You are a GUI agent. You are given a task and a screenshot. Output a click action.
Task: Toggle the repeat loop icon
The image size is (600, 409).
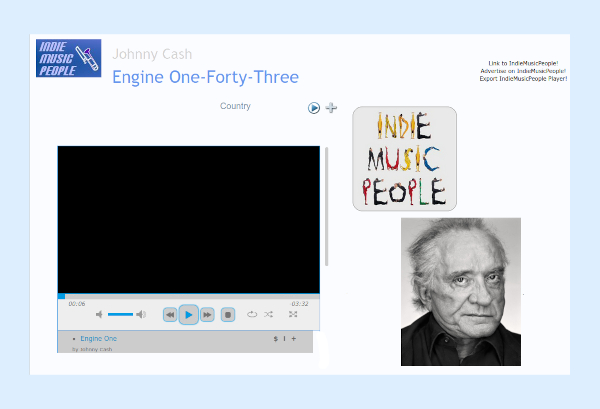coord(252,314)
